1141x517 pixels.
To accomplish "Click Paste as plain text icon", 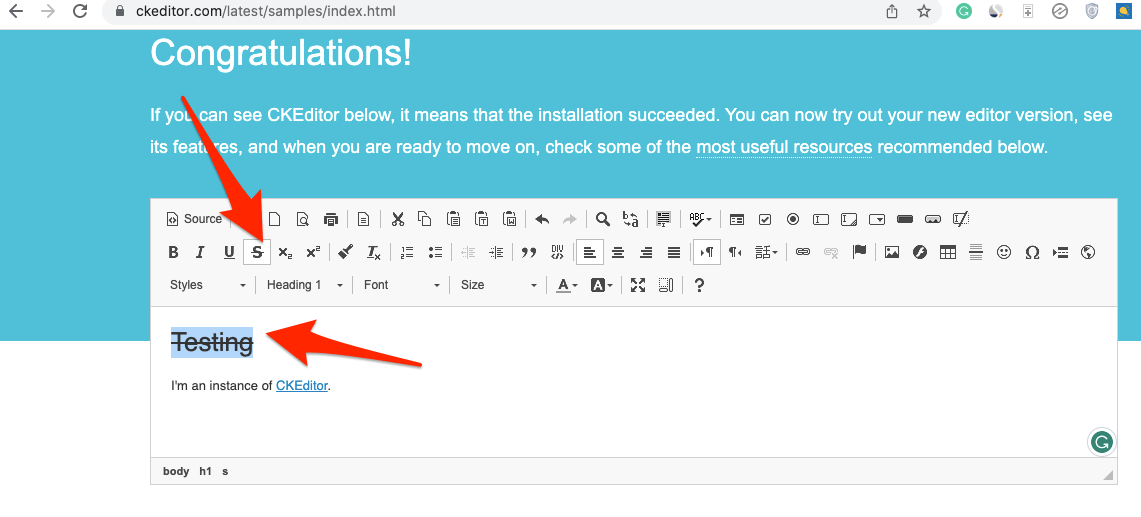I will tap(482, 218).
